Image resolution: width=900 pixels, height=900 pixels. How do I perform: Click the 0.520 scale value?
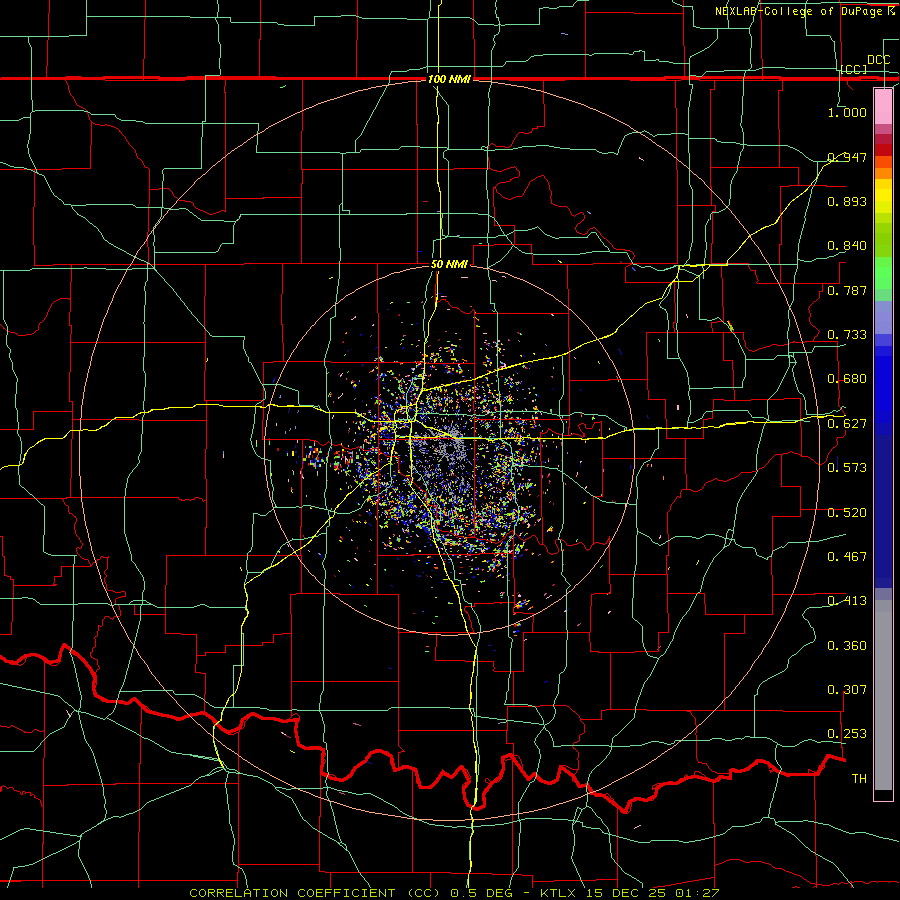coord(847,513)
